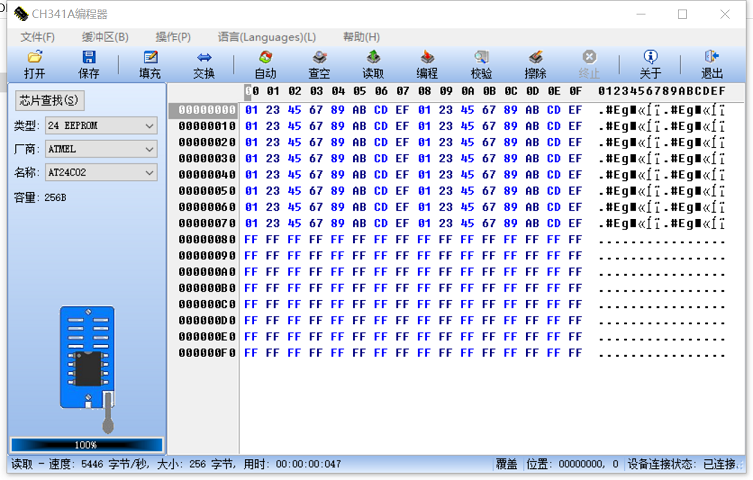Open the 文件(F) menu

click(x=37, y=37)
